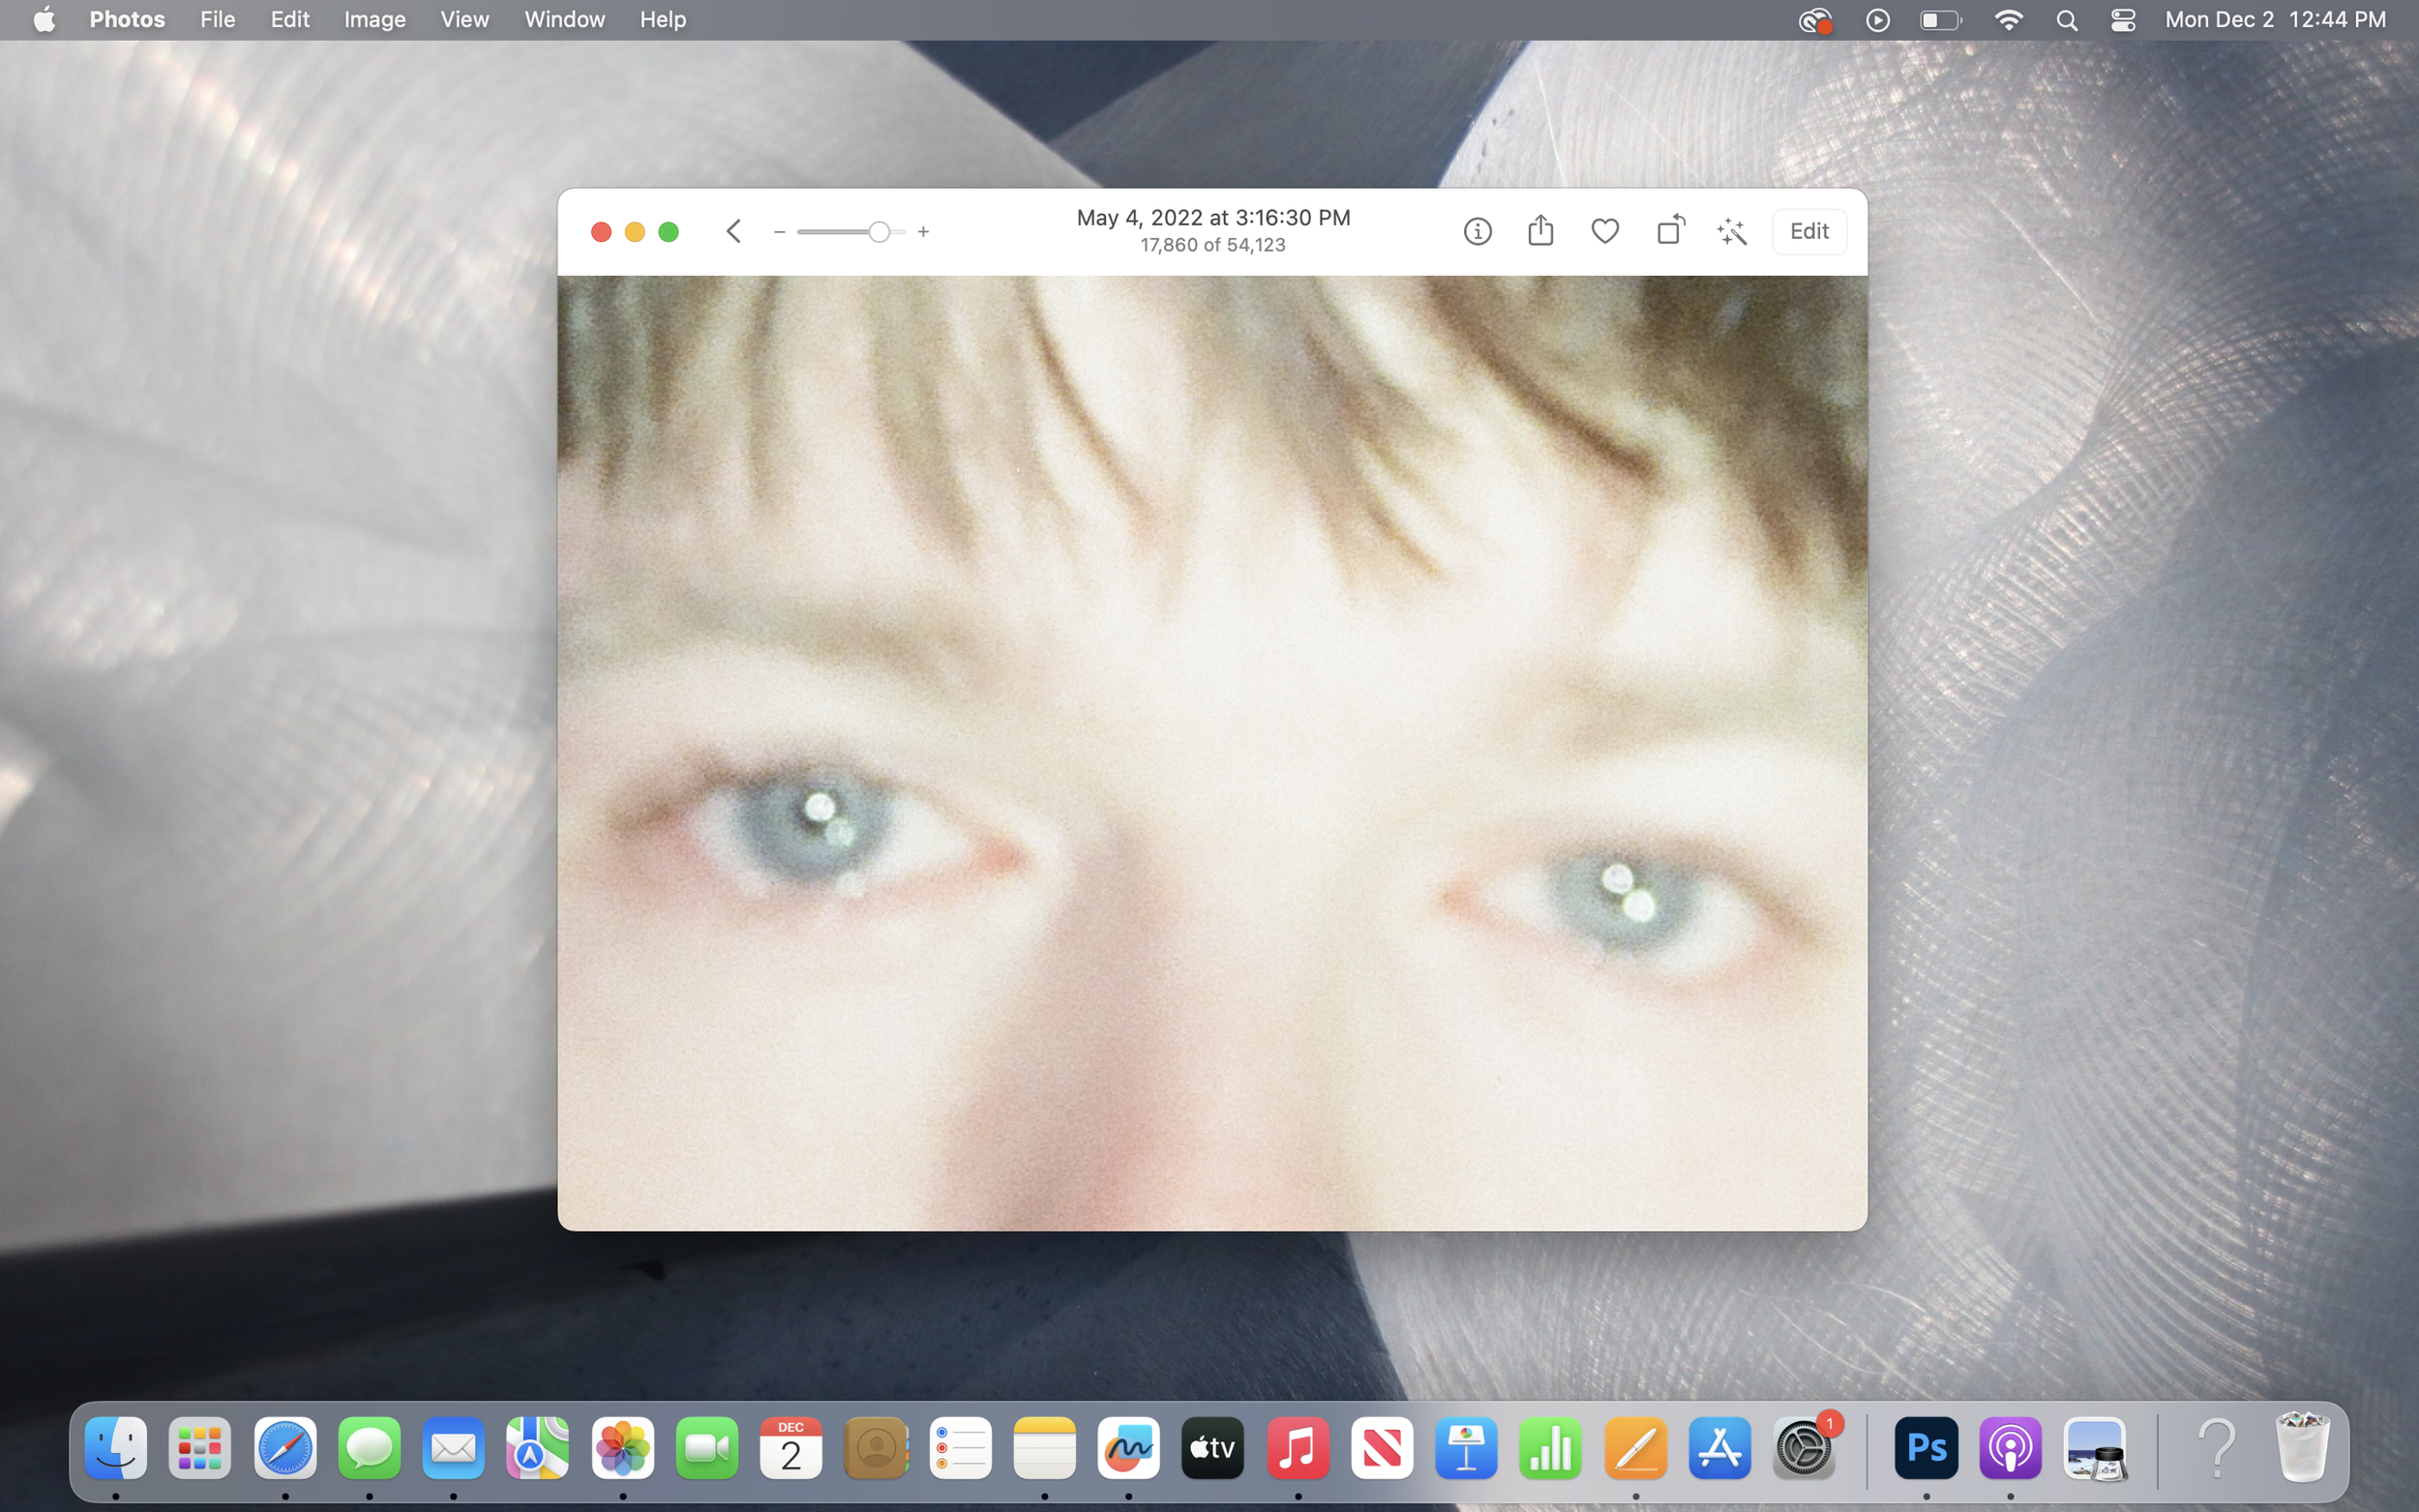Mark the photo as favorite with heart

1604,231
